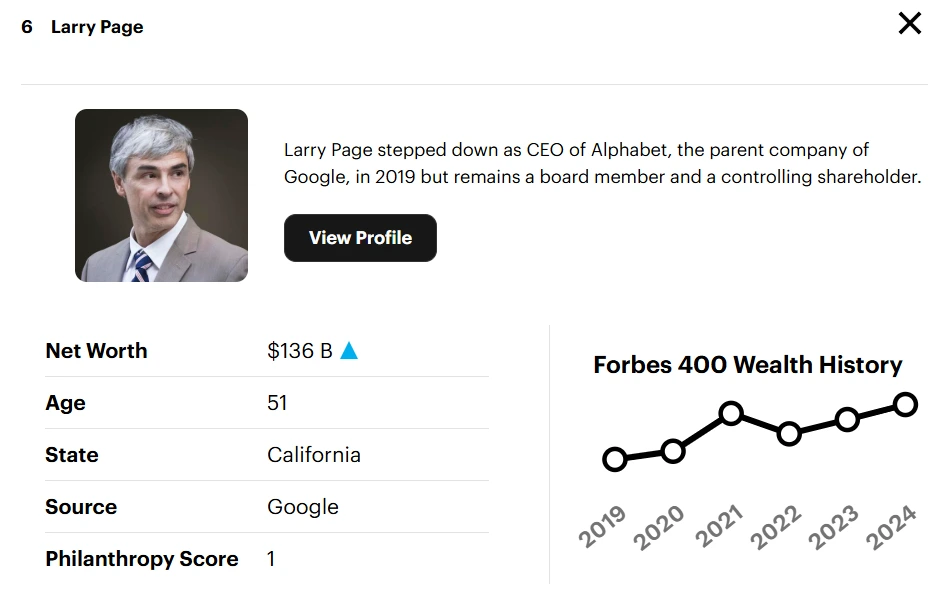Select the 2020 wealth history point
949x599 pixels.
[x=673, y=451]
